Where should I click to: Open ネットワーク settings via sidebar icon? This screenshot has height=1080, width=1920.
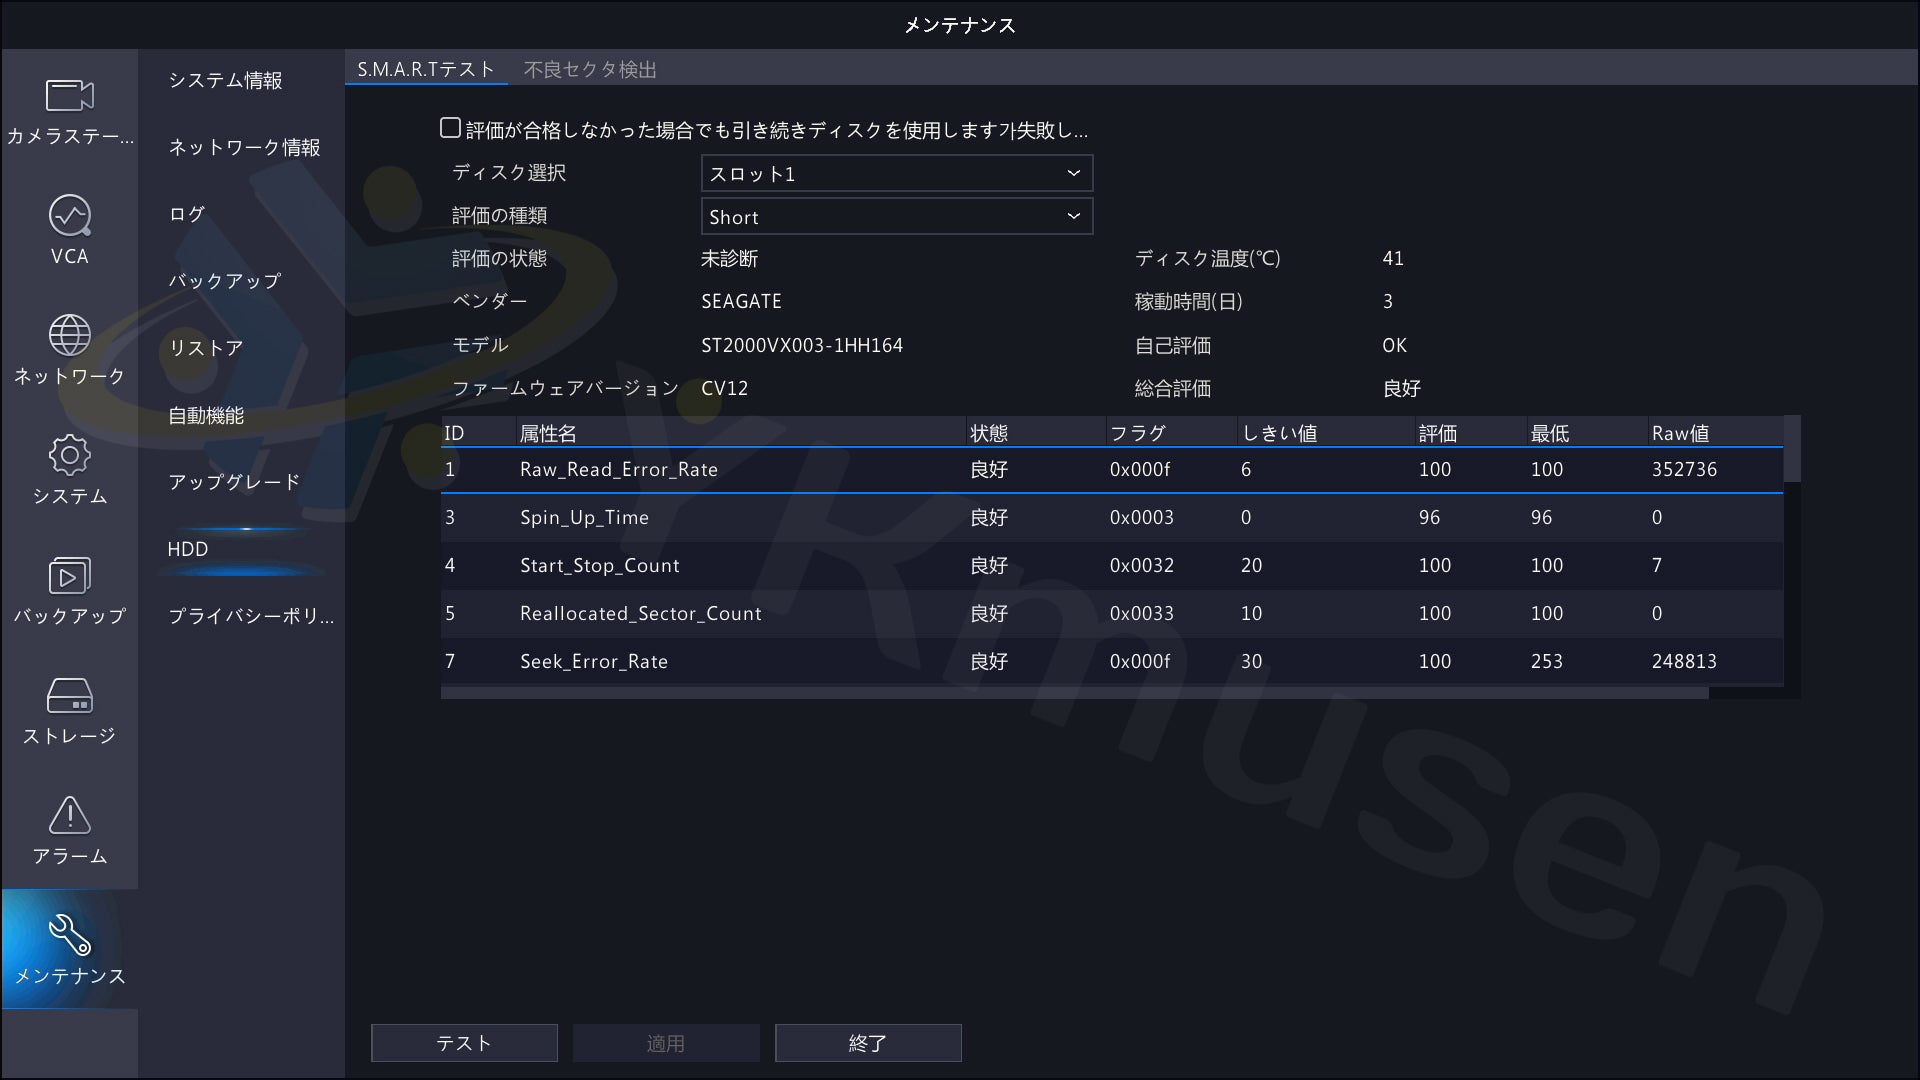point(69,348)
